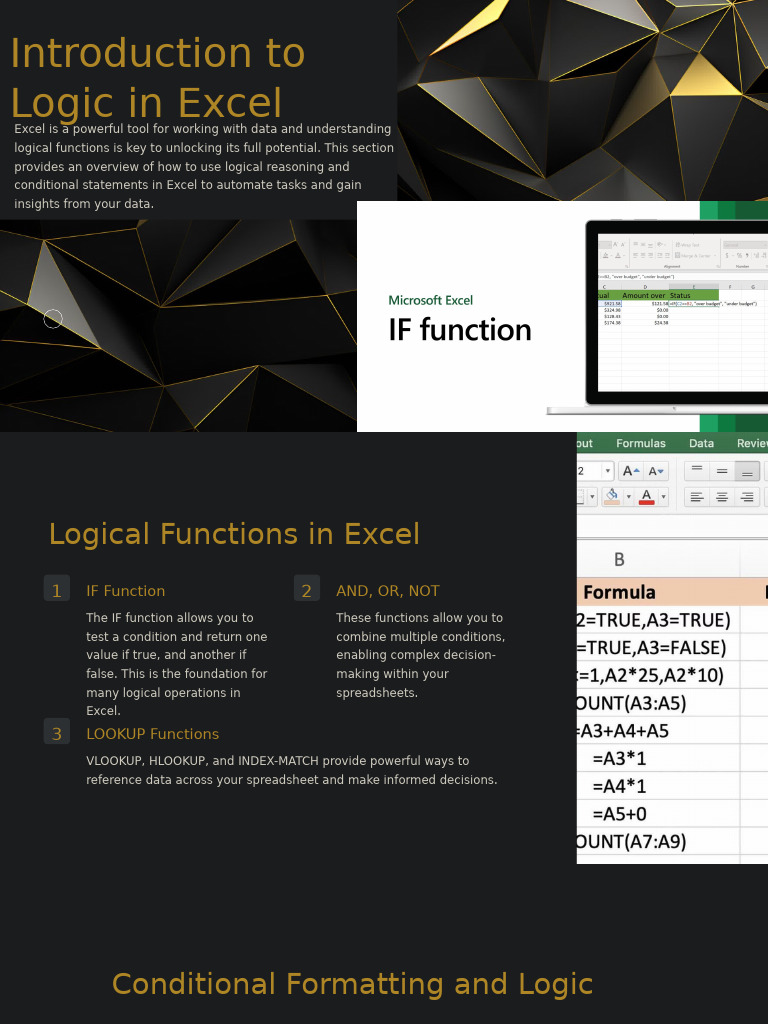Select the =A5+0 cell
Image resolution: width=768 pixels, height=1024 pixels.
(x=658, y=814)
